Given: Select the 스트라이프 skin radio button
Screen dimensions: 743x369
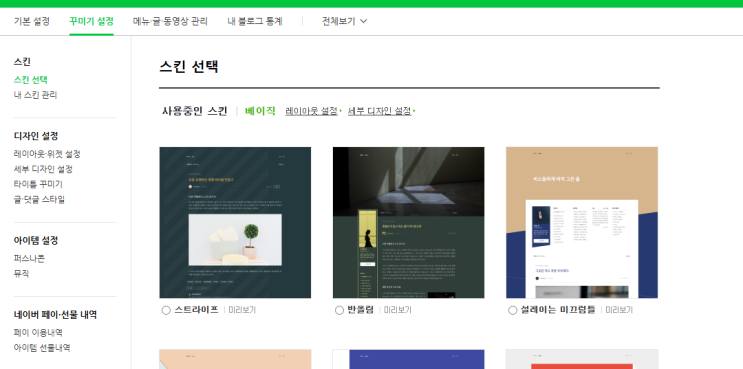Looking at the screenshot, I should [x=166, y=311].
